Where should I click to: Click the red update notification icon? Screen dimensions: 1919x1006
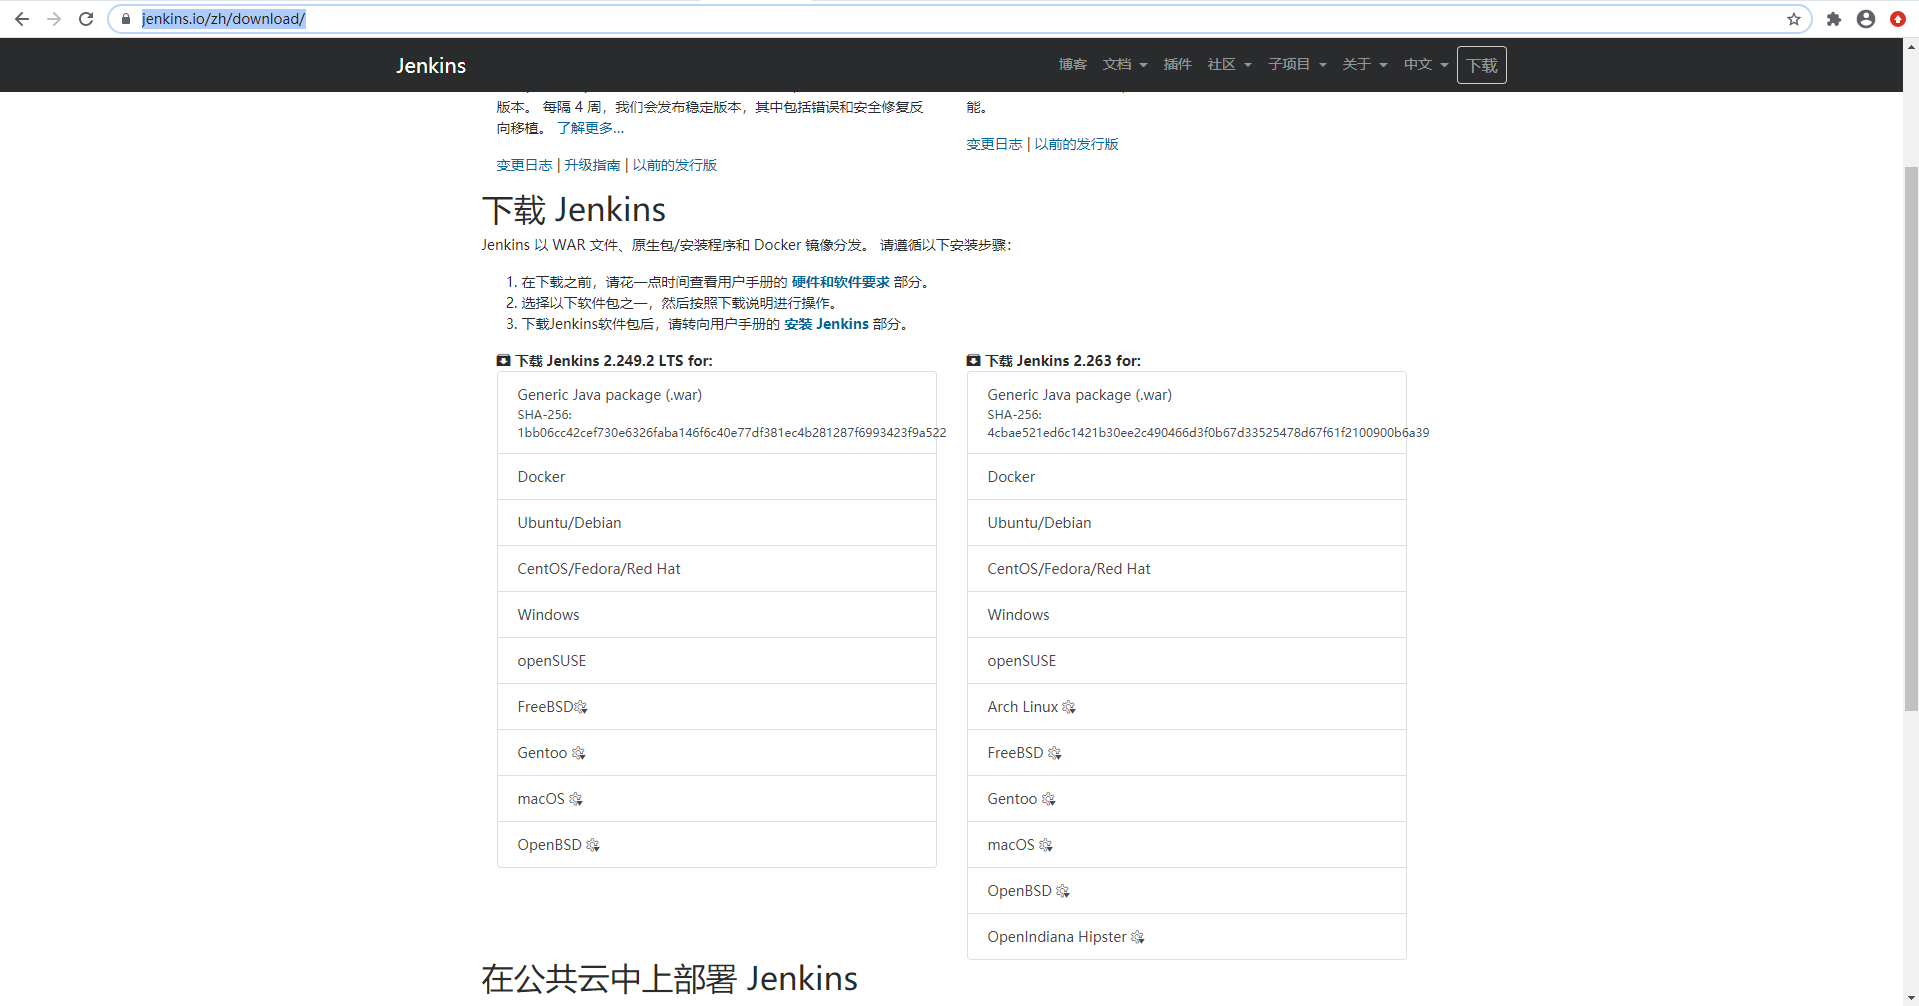(x=1898, y=19)
